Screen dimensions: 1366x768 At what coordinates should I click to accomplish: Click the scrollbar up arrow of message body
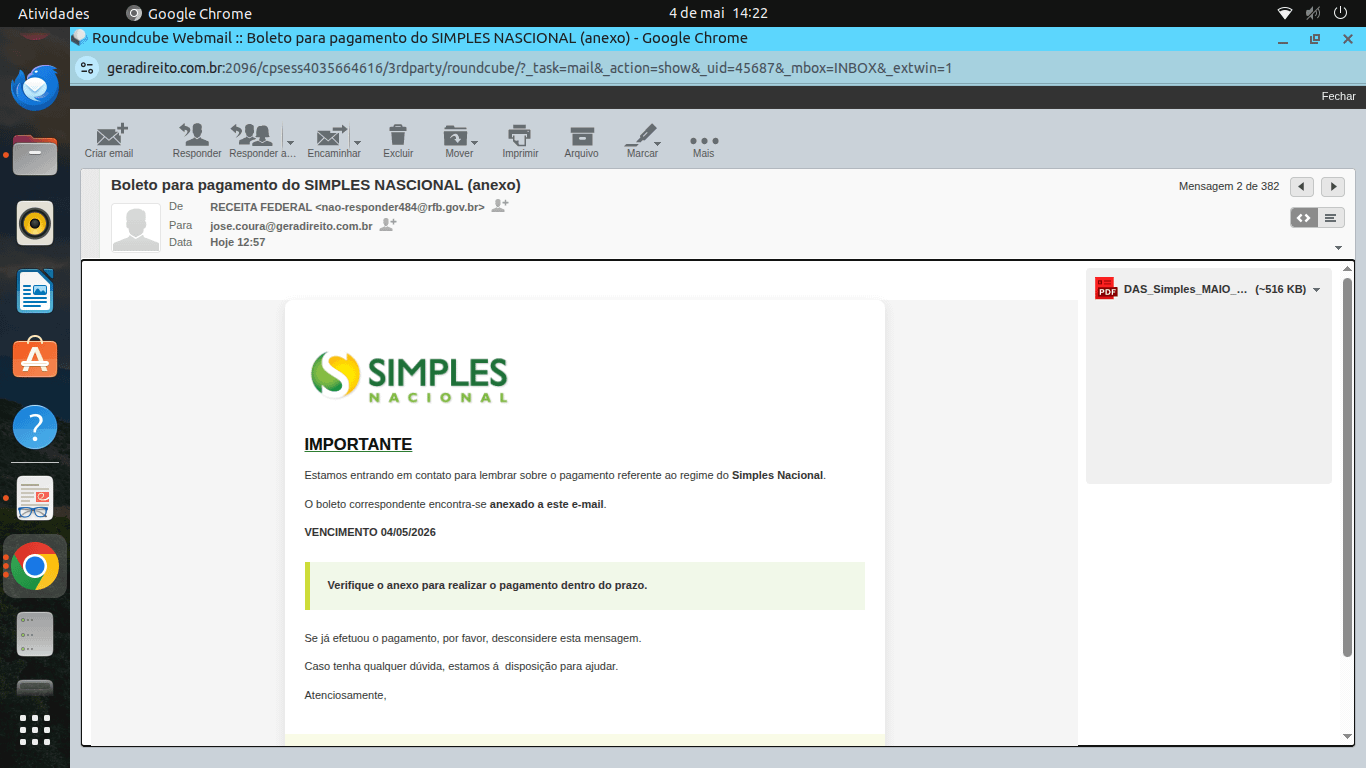tap(1347, 269)
